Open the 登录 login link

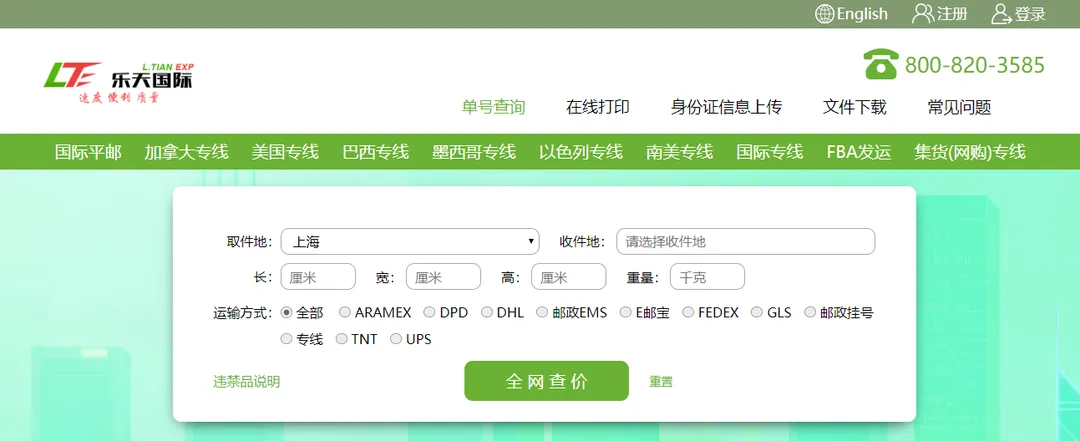tap(1030, 14)
